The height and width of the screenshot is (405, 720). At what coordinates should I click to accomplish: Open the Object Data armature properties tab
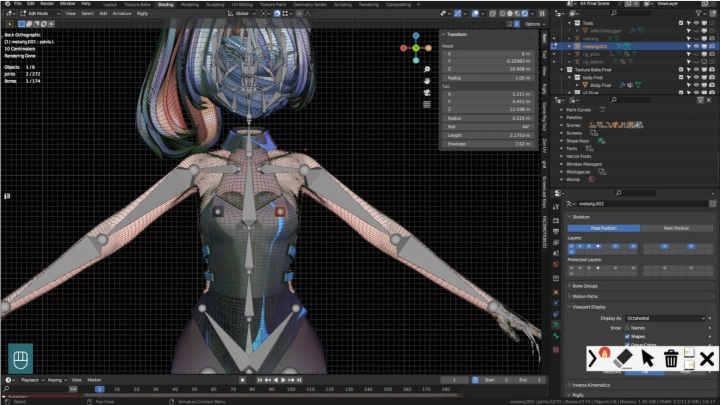556,325
